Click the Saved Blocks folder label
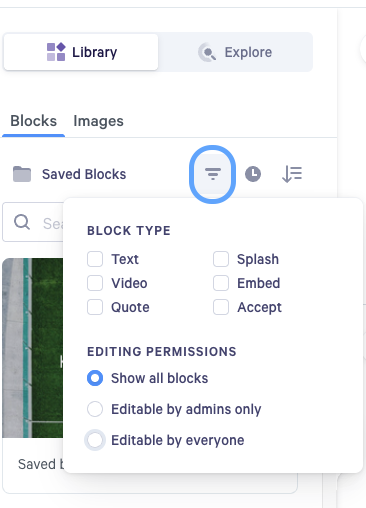 pos(84,174)
